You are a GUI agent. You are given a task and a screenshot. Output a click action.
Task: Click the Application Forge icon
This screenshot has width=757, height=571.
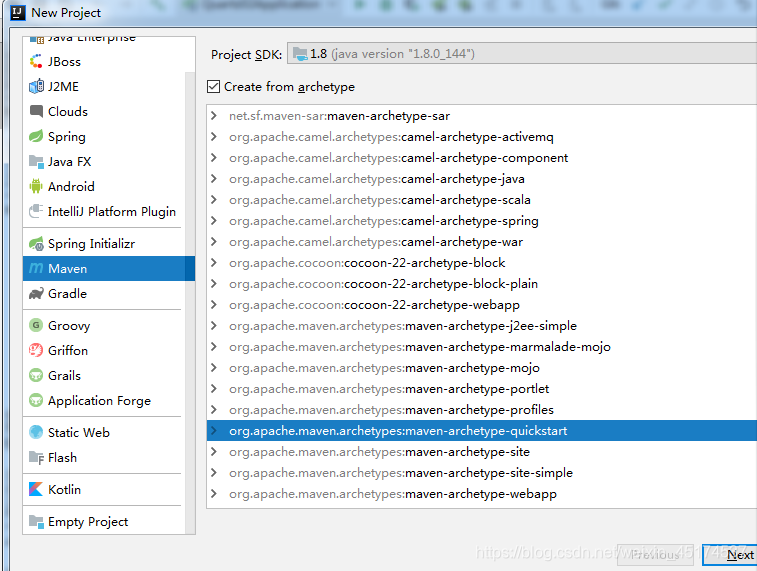36,400
